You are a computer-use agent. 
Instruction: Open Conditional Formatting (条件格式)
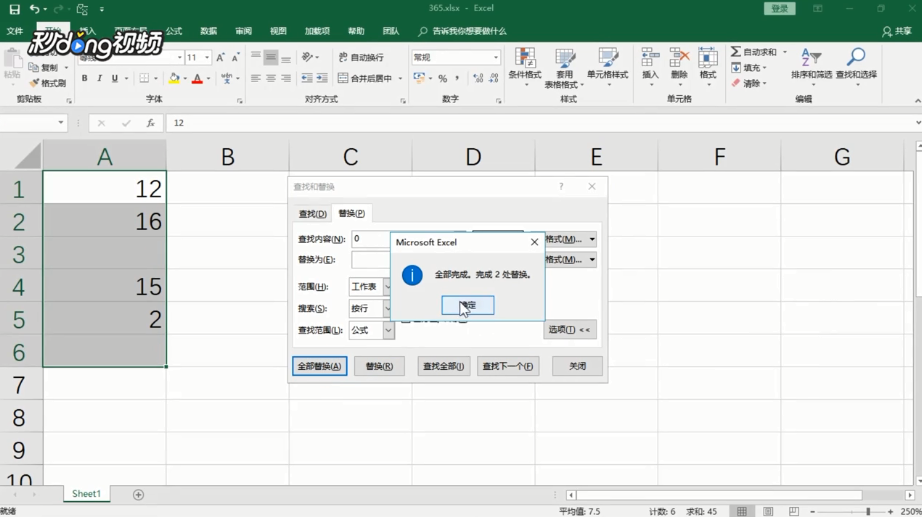[x=525, y=68]
